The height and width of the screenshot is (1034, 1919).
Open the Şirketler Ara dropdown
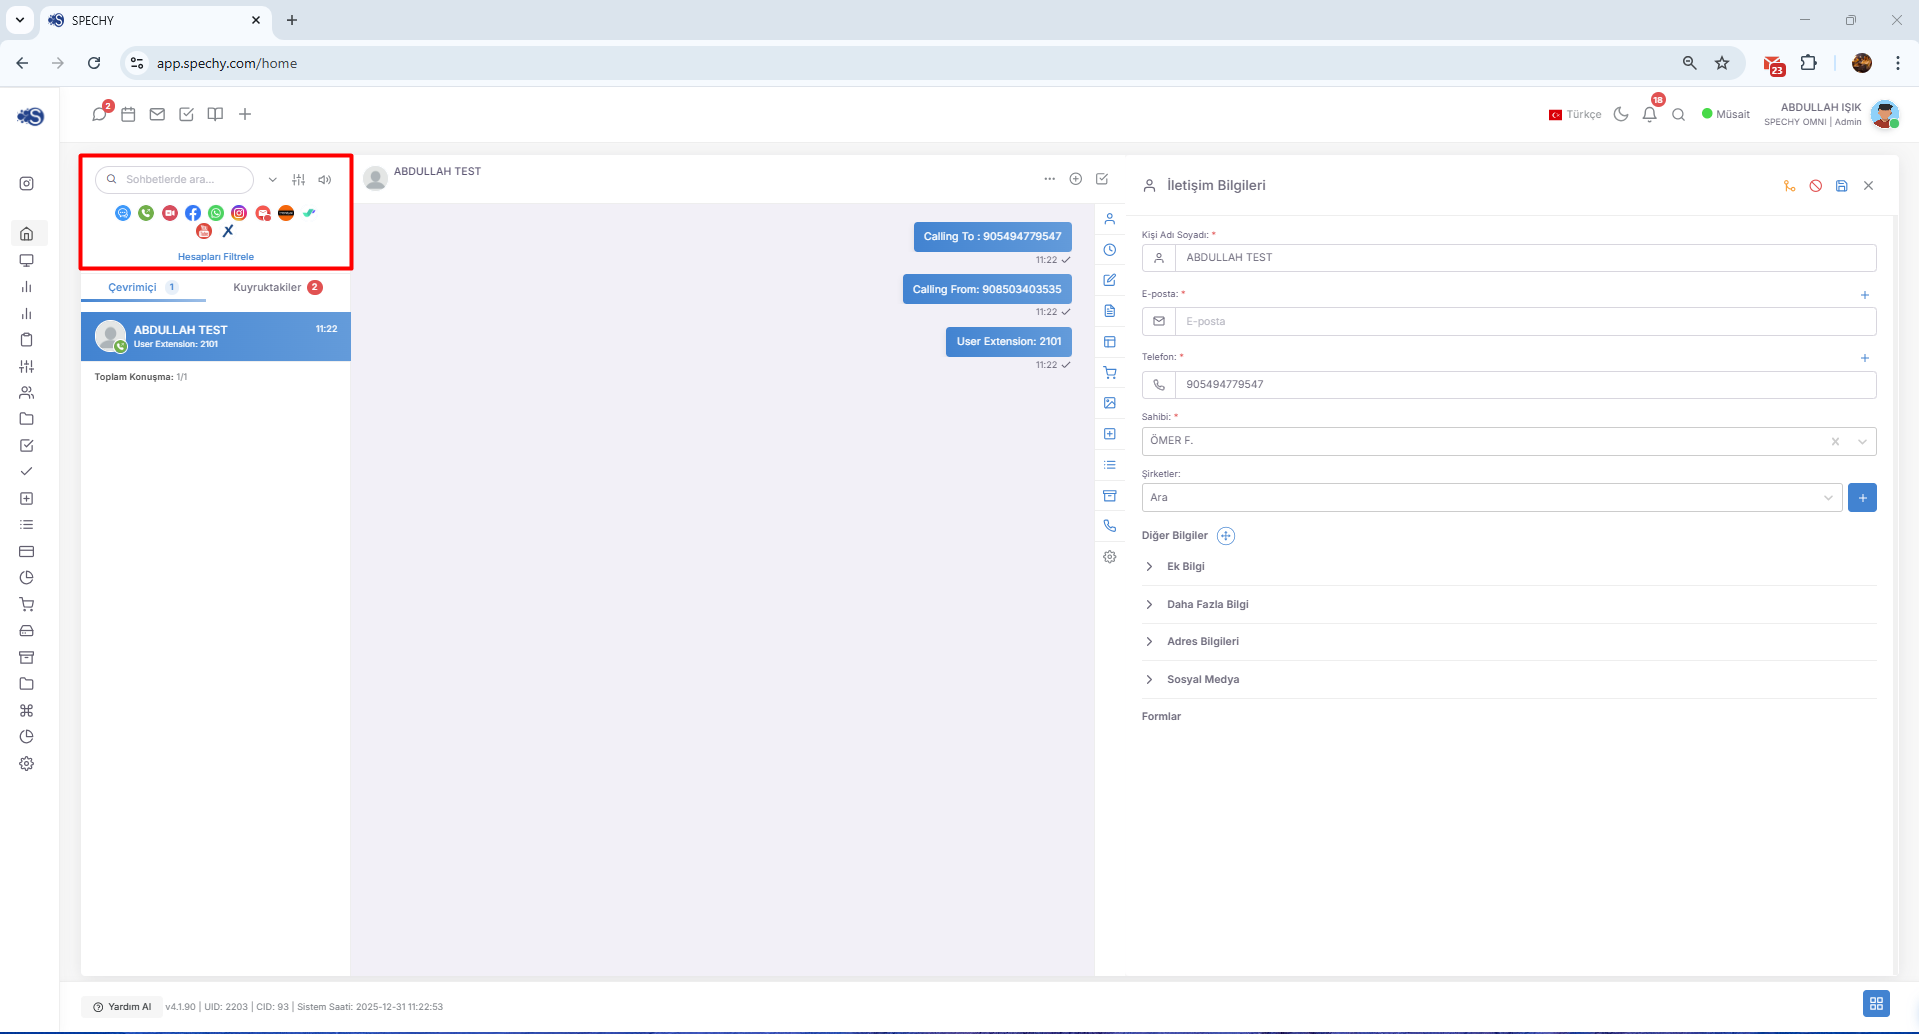coord(1492,498)
